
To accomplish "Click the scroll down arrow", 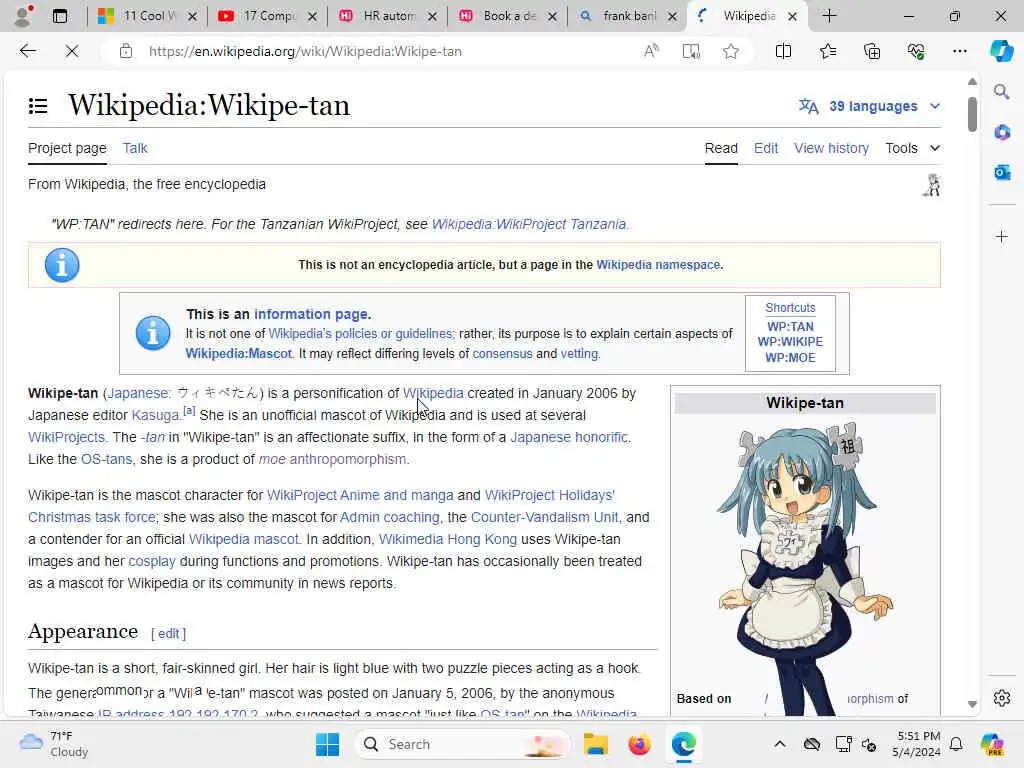I will click(972, 704).
